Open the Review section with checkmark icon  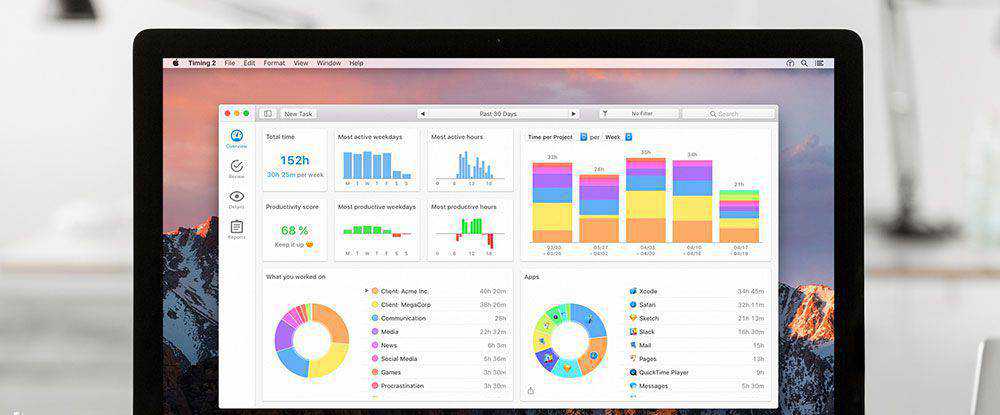(236, 168)
